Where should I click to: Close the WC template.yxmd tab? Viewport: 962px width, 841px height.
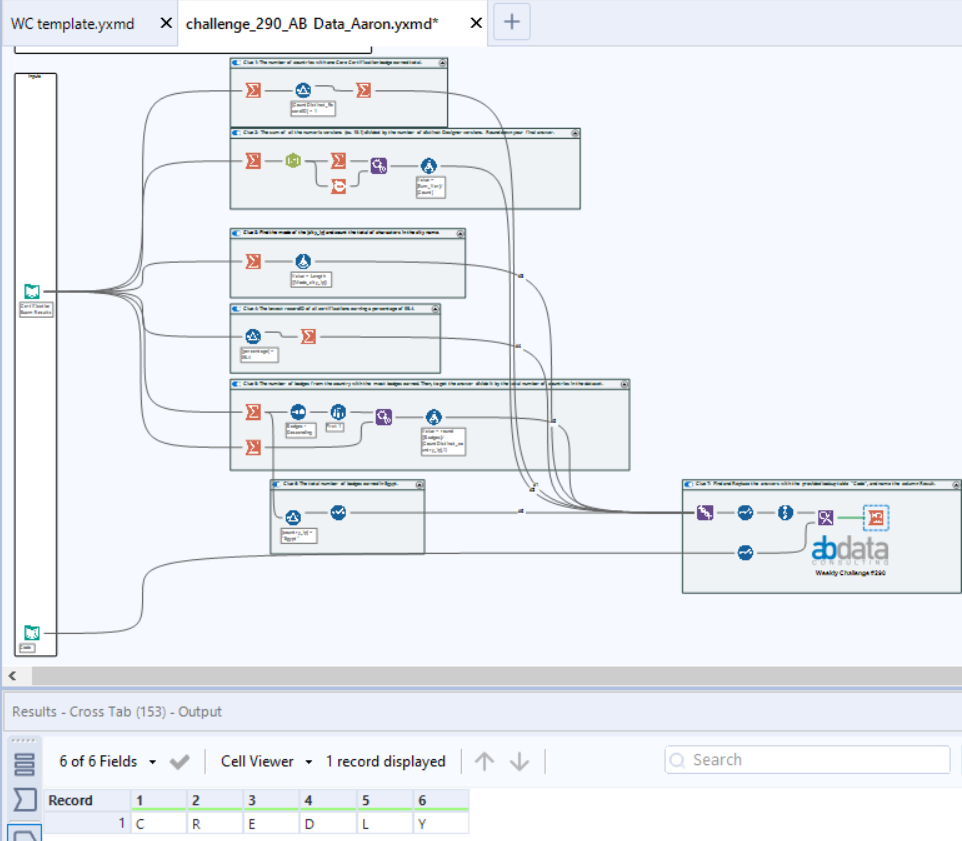pyautogui.click(x=166, y=23)
